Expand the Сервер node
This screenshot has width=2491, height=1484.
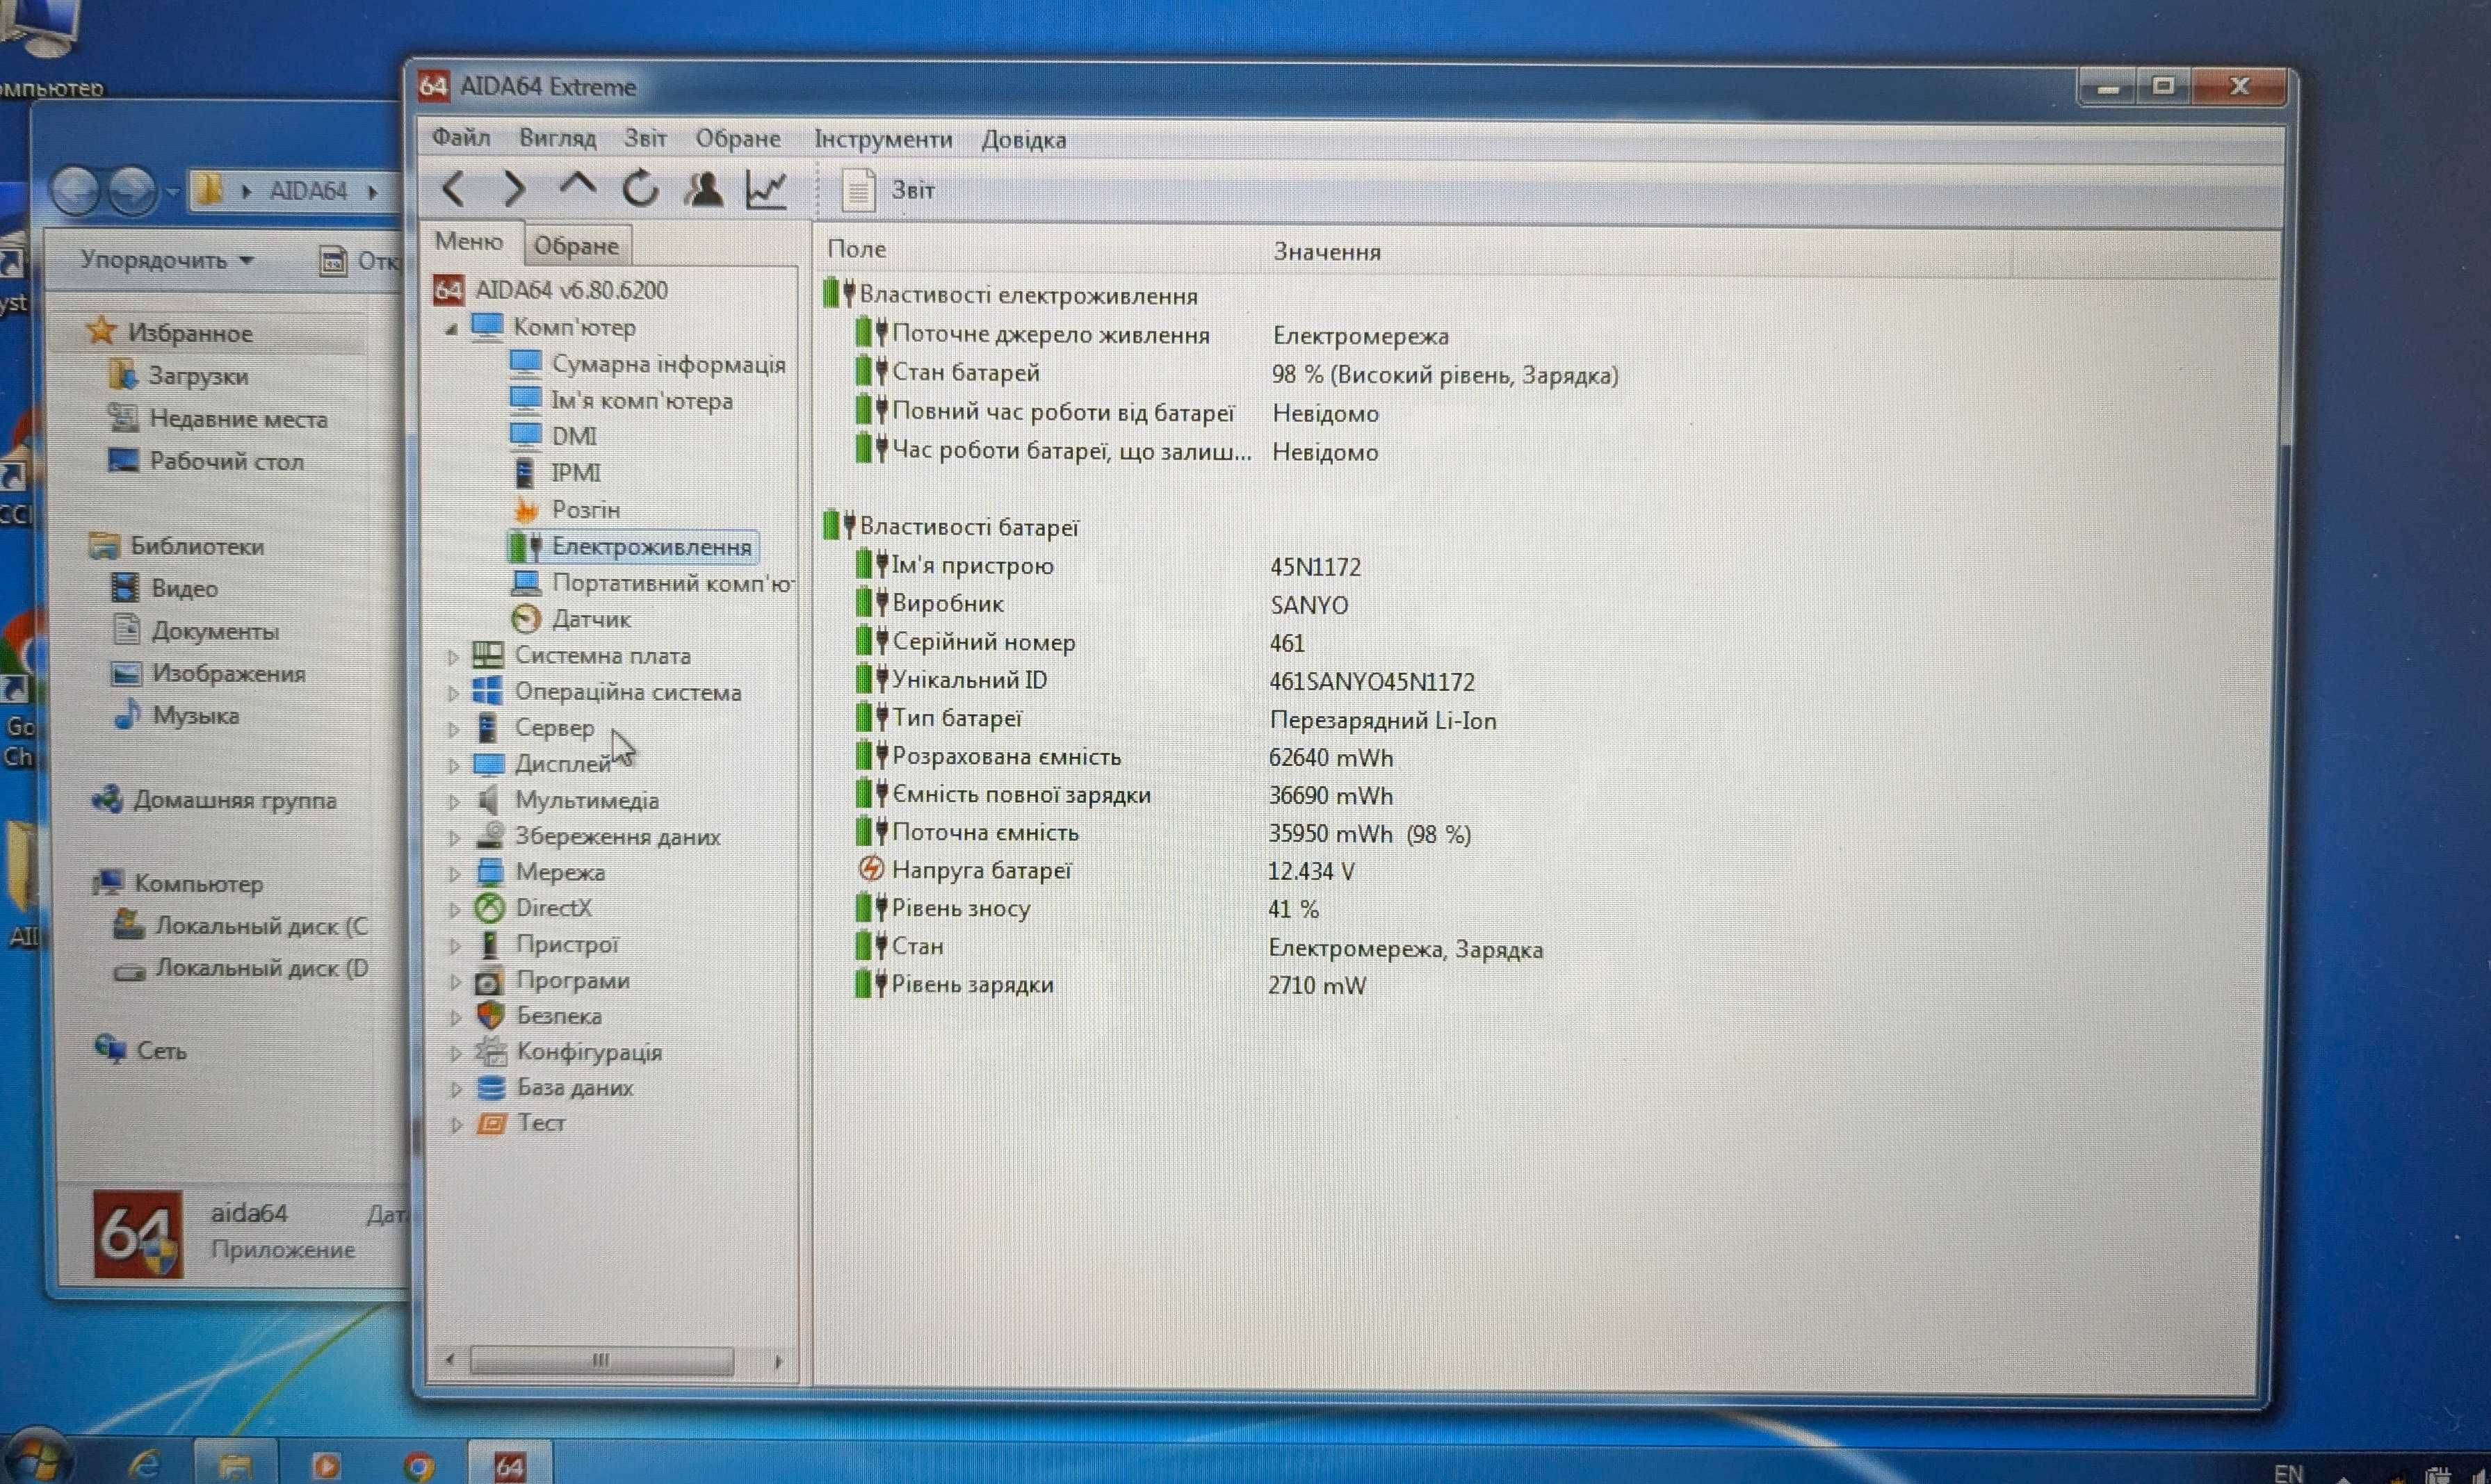[453, 729]
